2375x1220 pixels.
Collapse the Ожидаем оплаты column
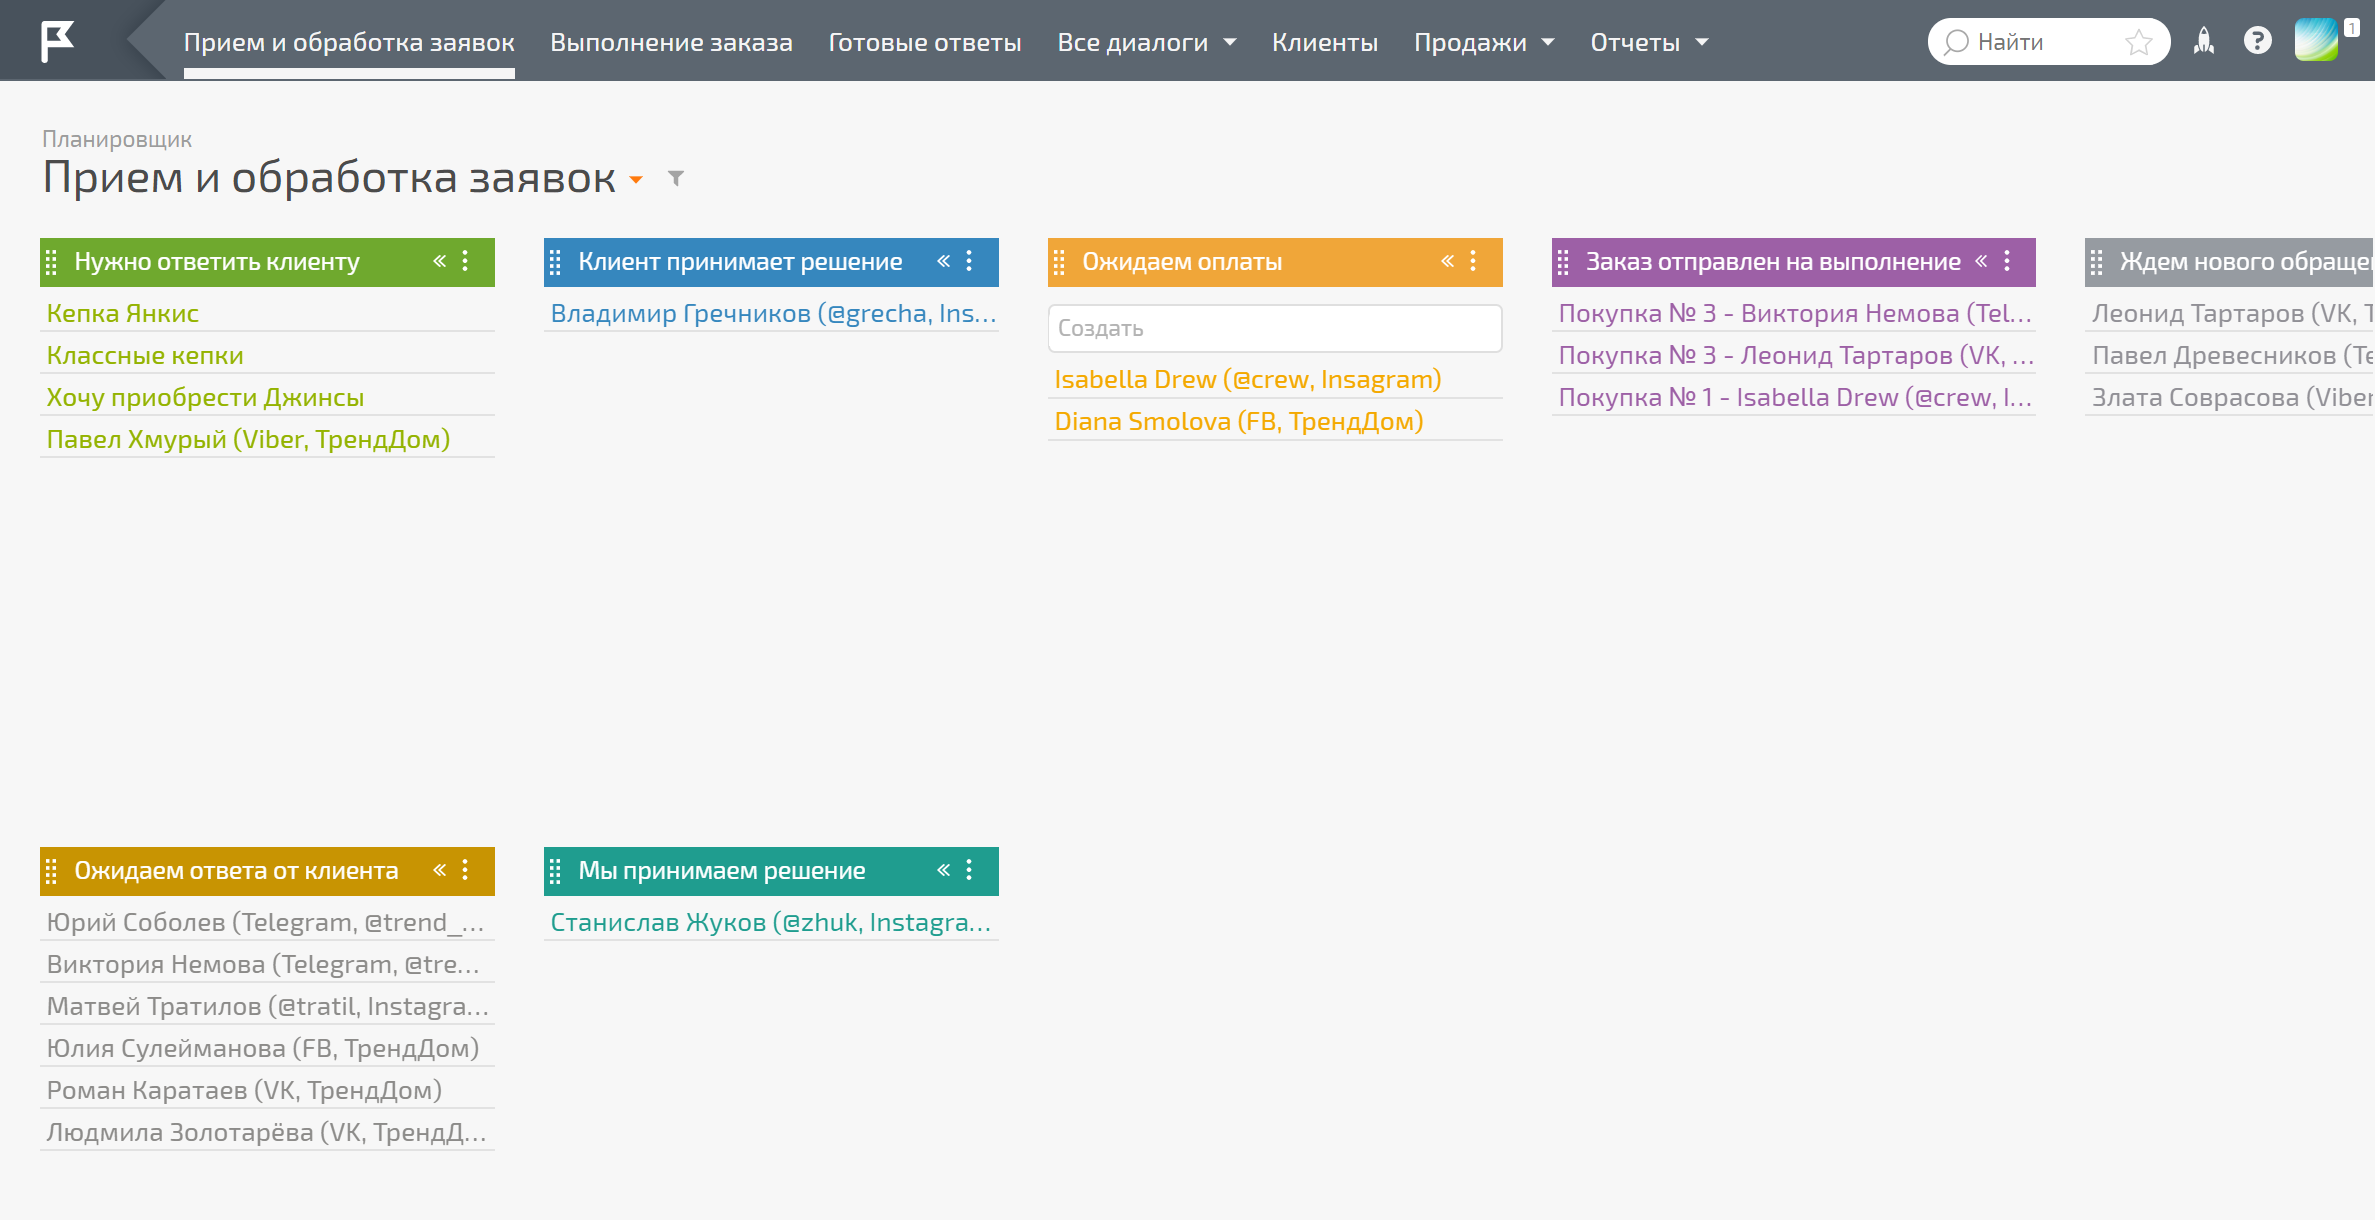pyautogui.click(x=1447, y=261)
